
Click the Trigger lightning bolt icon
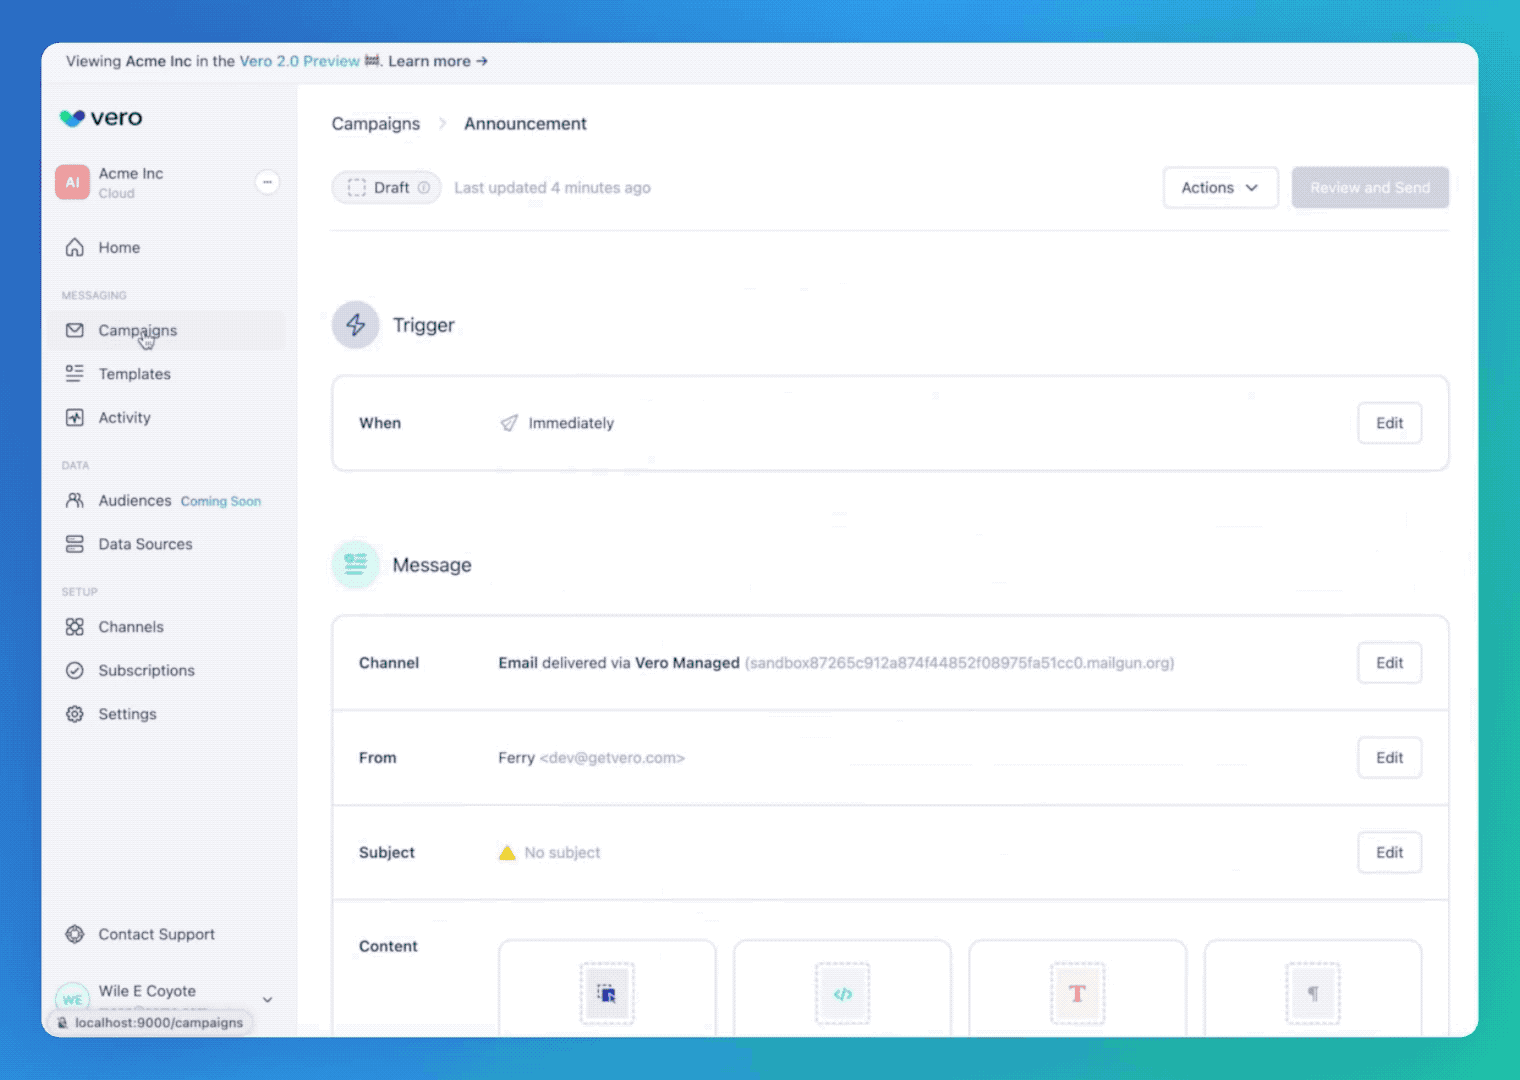(x=356, y=324)
